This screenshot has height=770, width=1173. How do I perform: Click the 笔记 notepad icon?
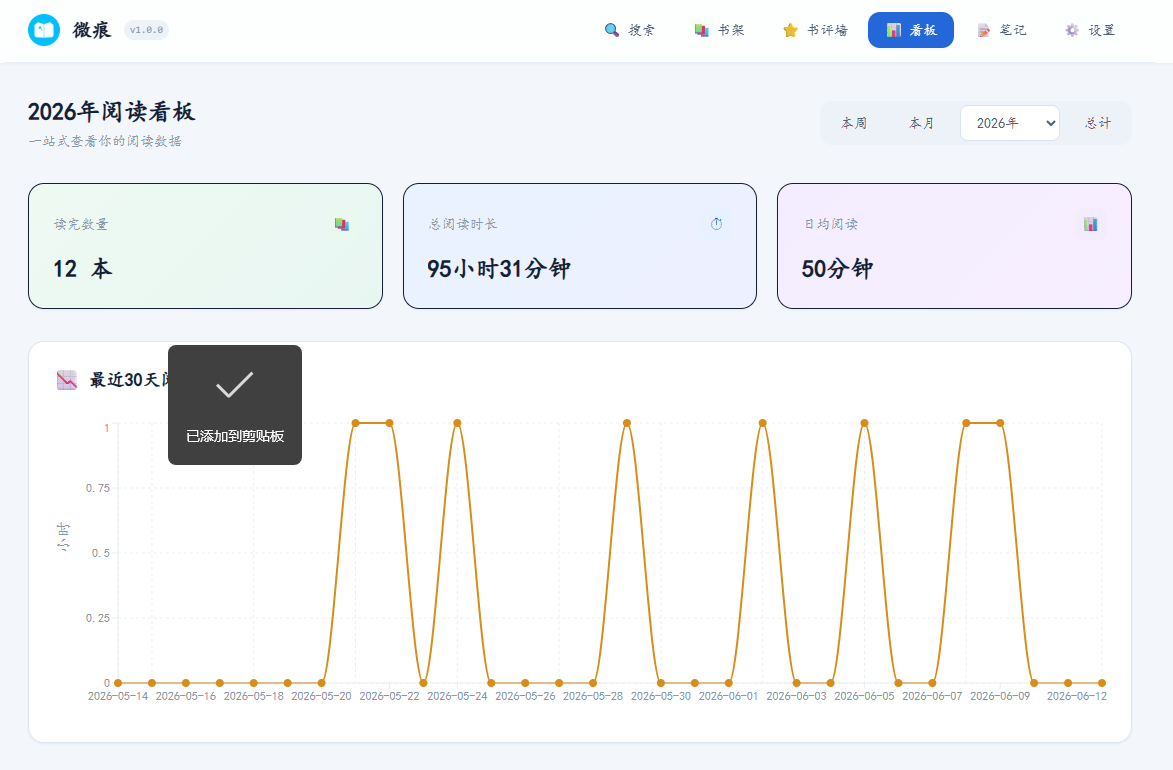pos(984,30)
